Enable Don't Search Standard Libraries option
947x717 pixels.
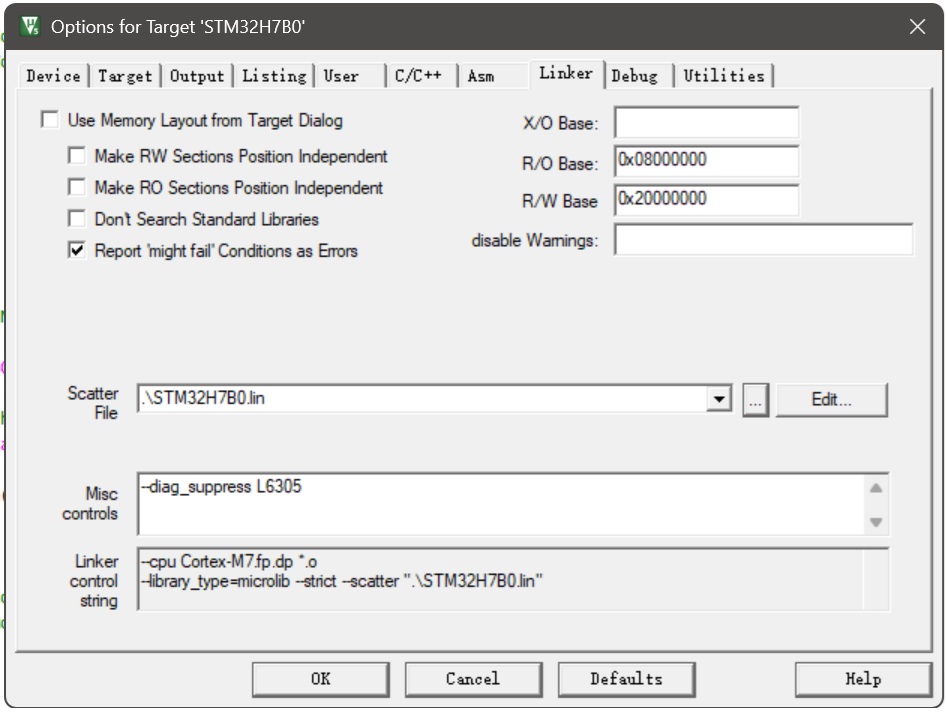click(77, 219)
